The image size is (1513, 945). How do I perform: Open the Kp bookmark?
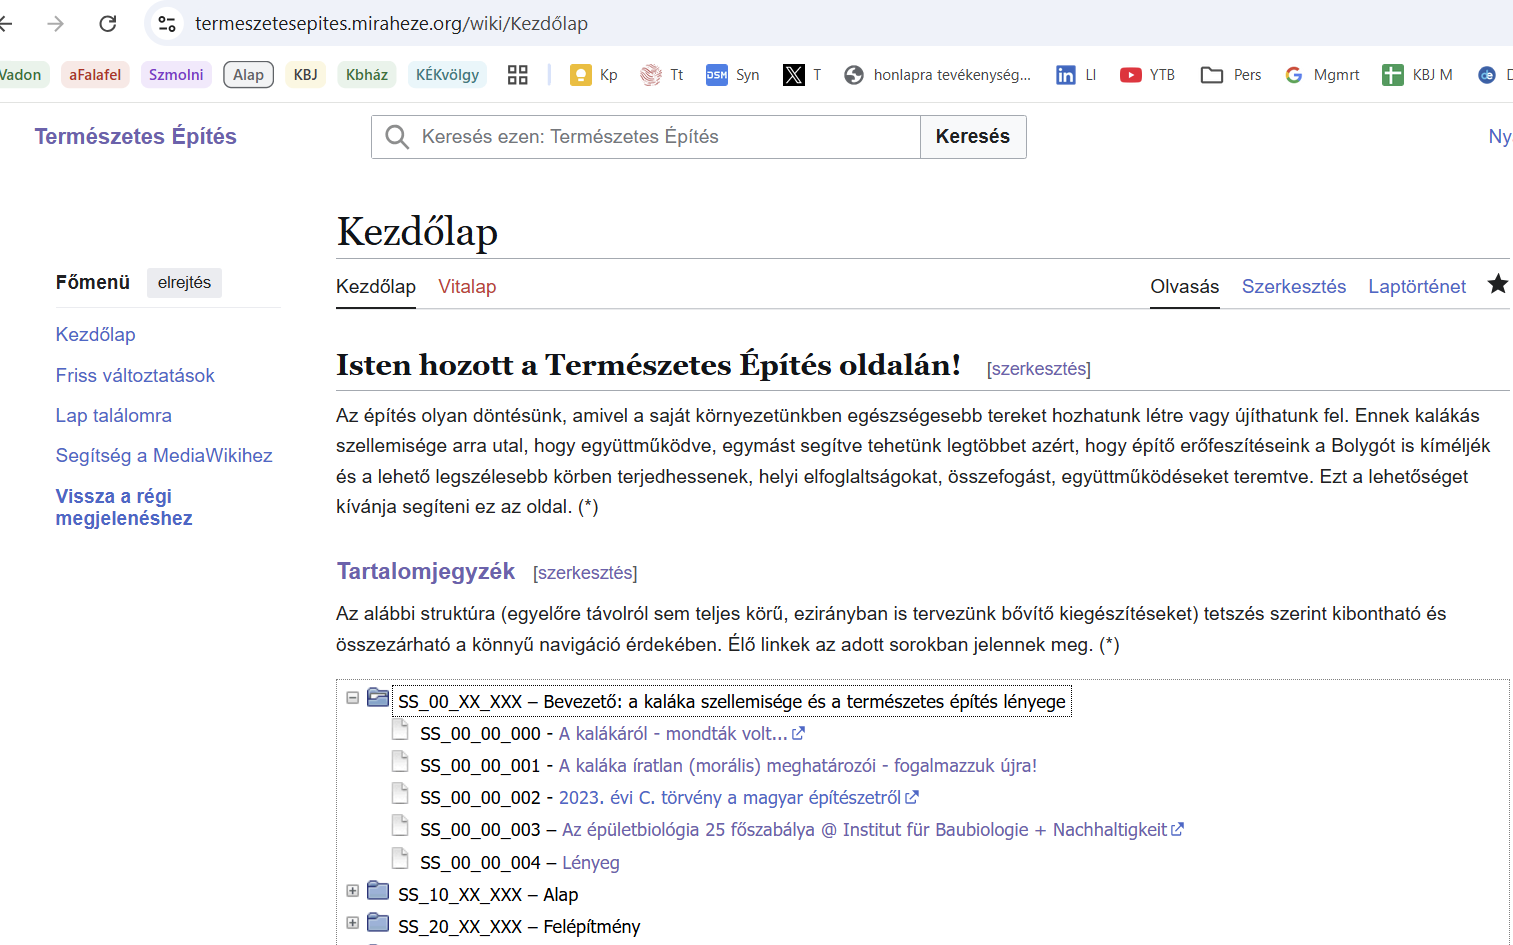pos(594,75)
